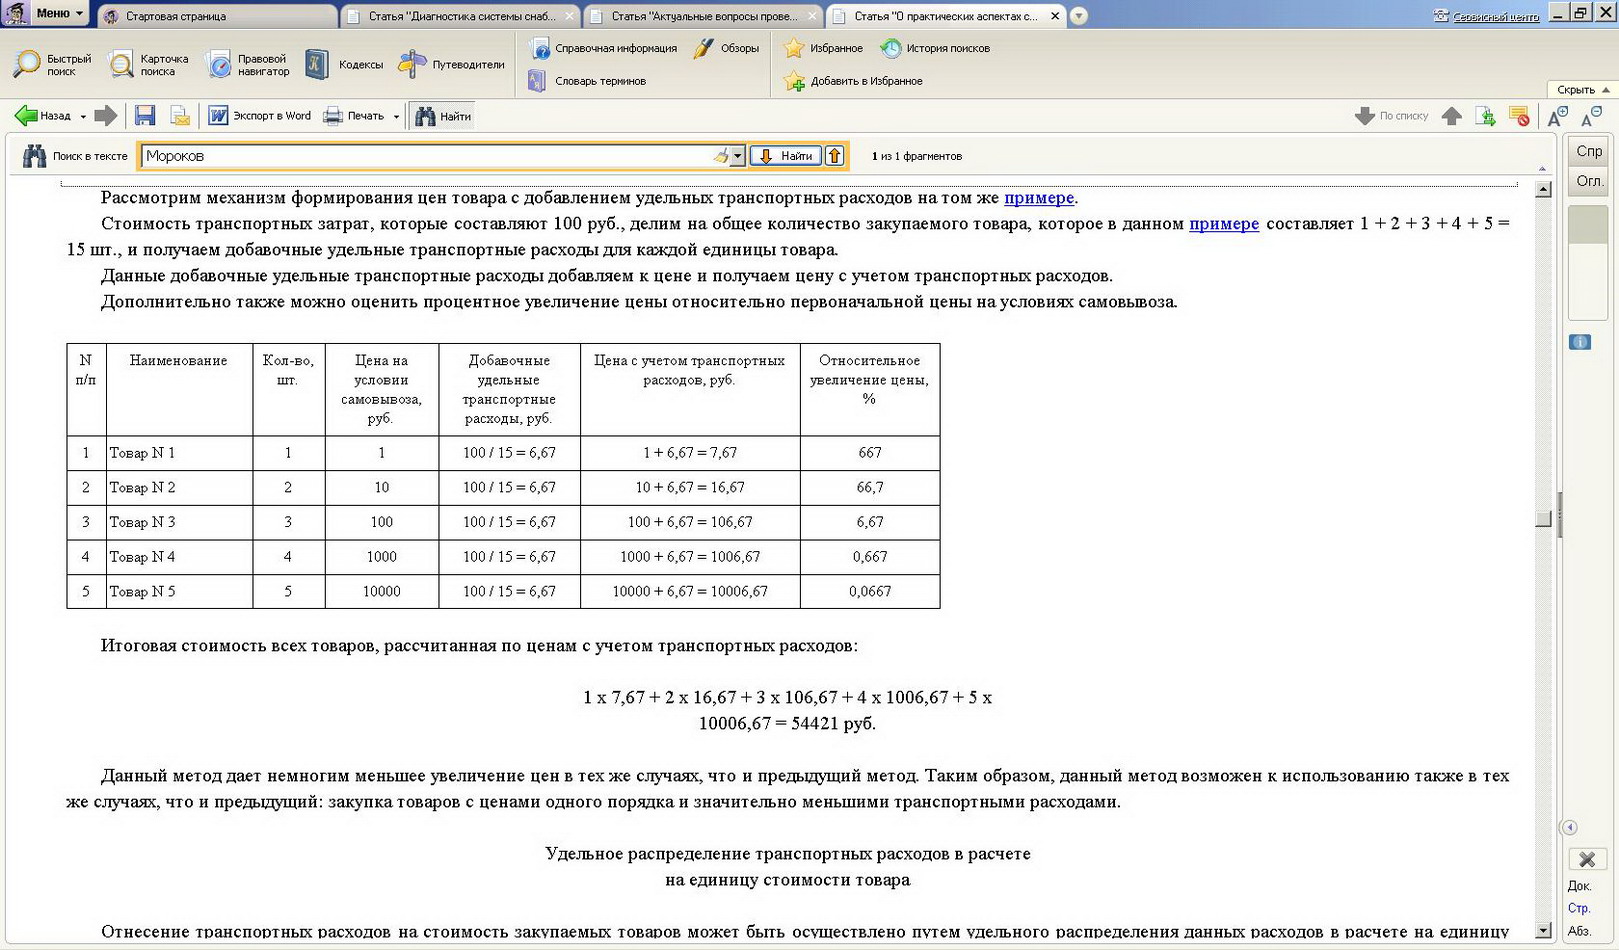1619x950 pixels.
Task: Click the blue info icon in sidebar
Action: pos(1580,342)
